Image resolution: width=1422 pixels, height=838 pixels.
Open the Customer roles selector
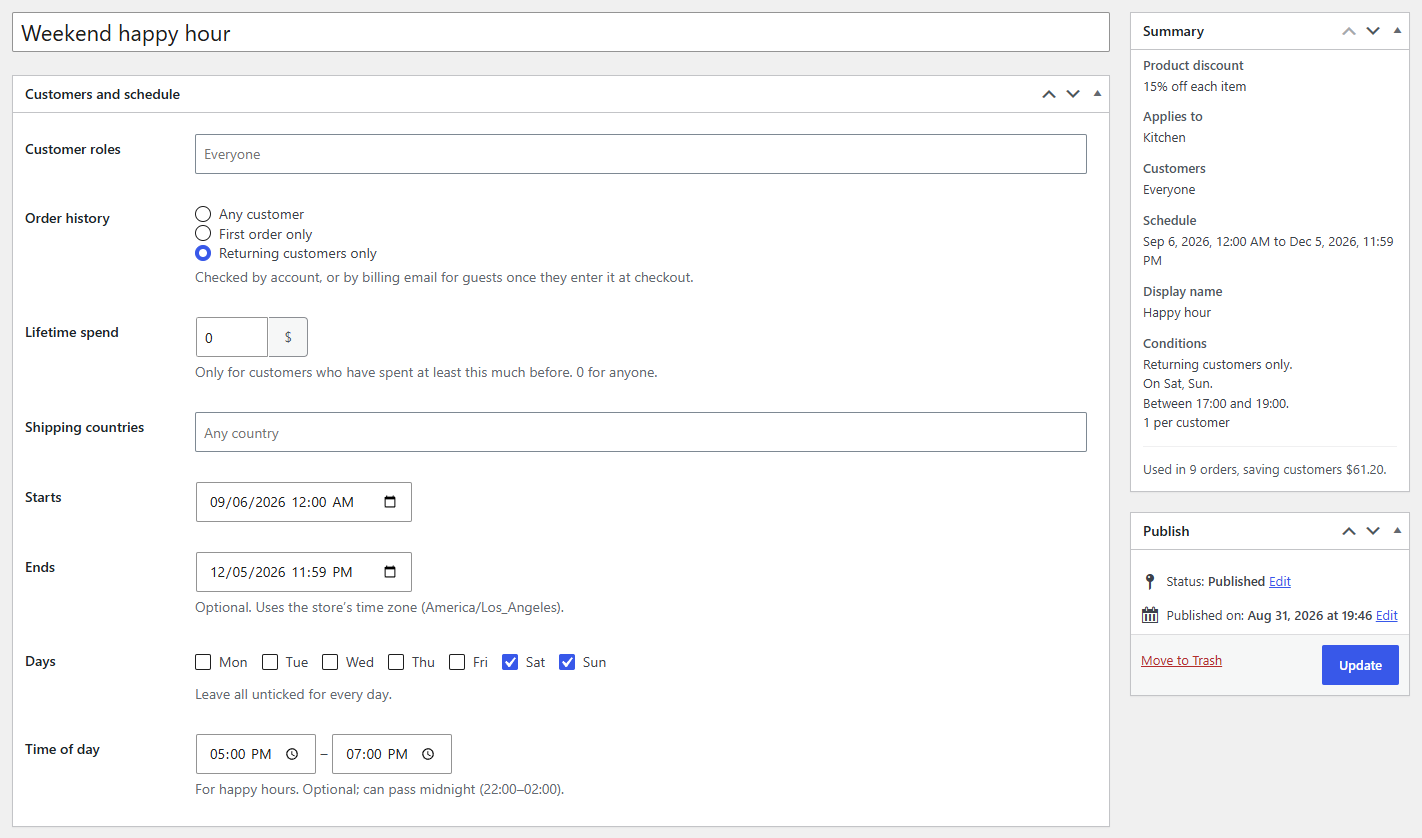(x=641, y=154)
